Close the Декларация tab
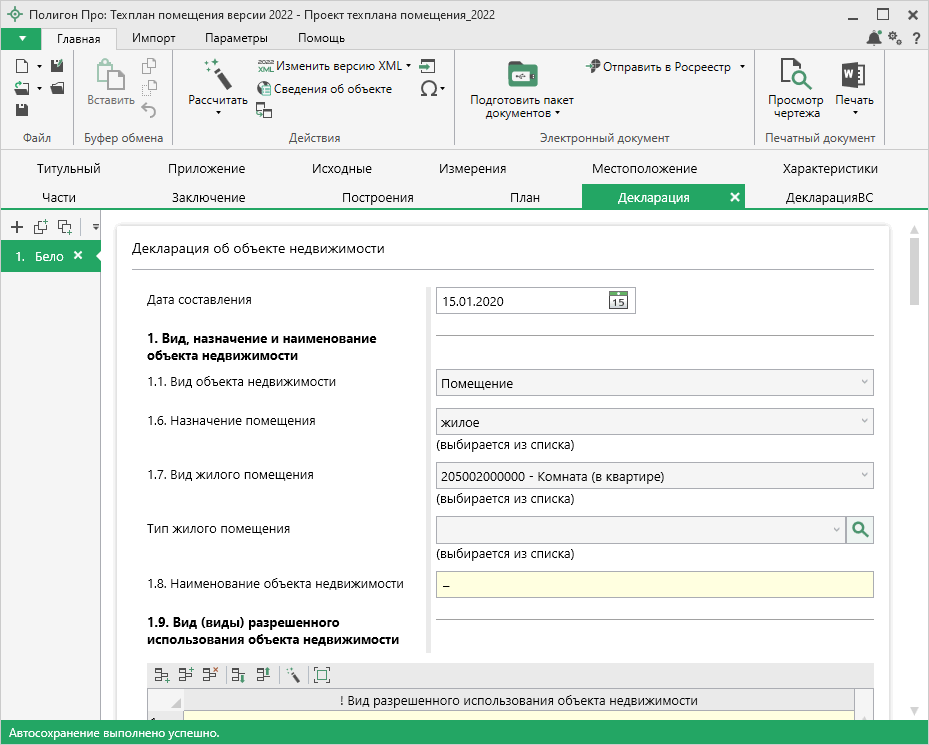 (x=735, y=197)
